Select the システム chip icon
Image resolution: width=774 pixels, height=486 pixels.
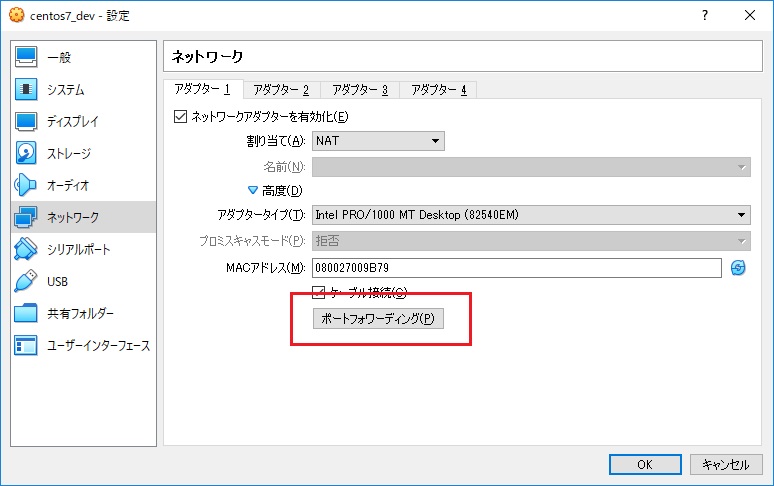click(x=26, y=89)
